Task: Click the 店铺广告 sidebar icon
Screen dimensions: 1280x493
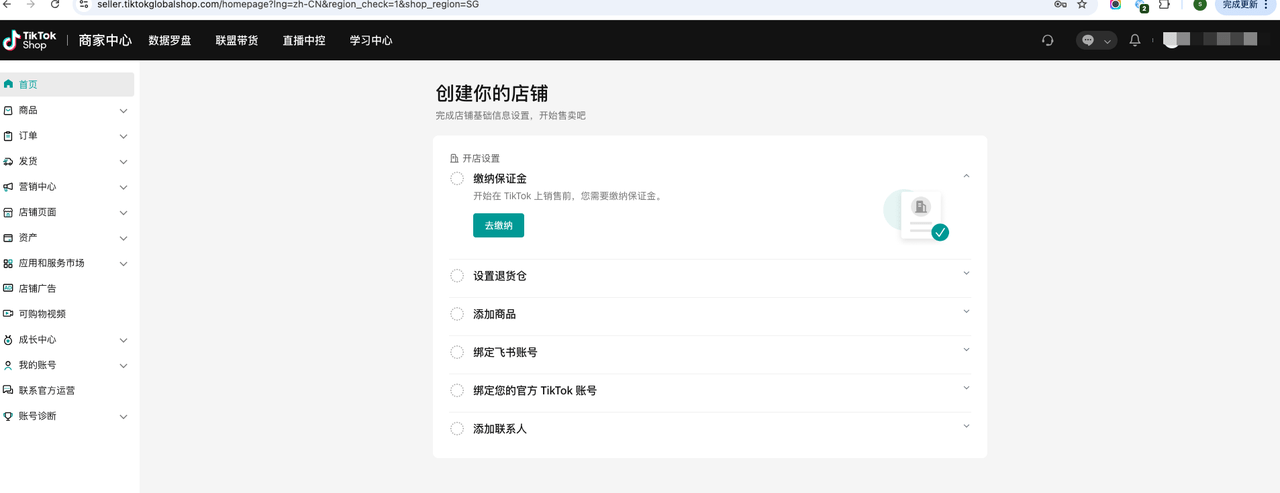Action: (9, 288)
